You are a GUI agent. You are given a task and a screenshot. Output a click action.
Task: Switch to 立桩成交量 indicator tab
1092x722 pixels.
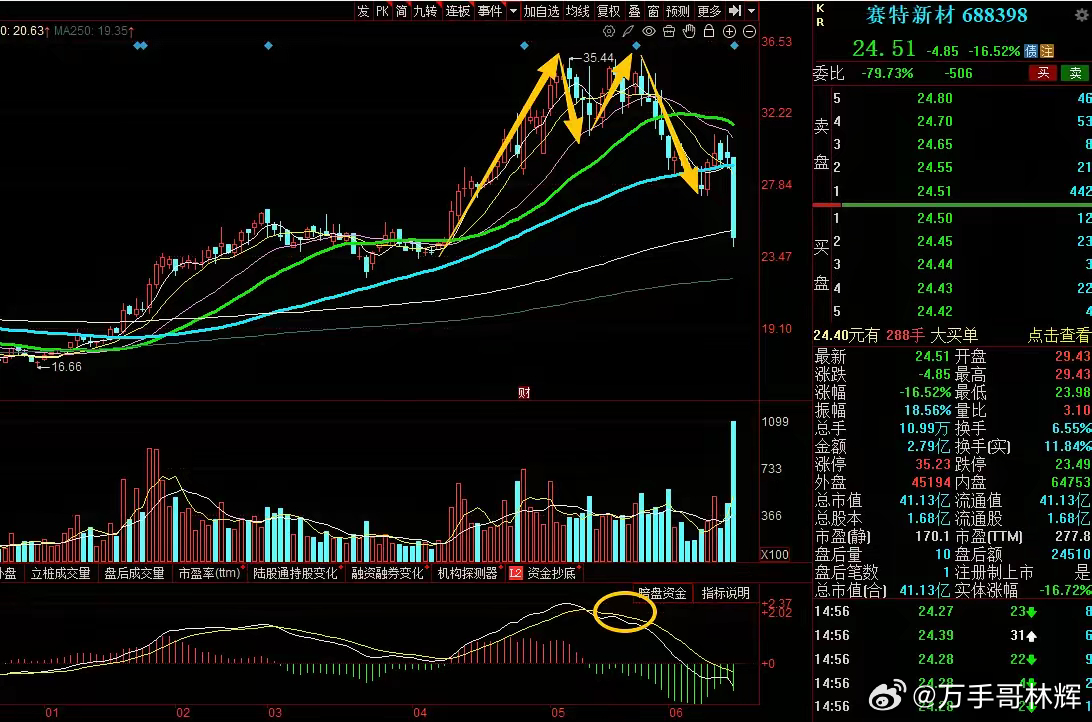click(x=61, y=573)
